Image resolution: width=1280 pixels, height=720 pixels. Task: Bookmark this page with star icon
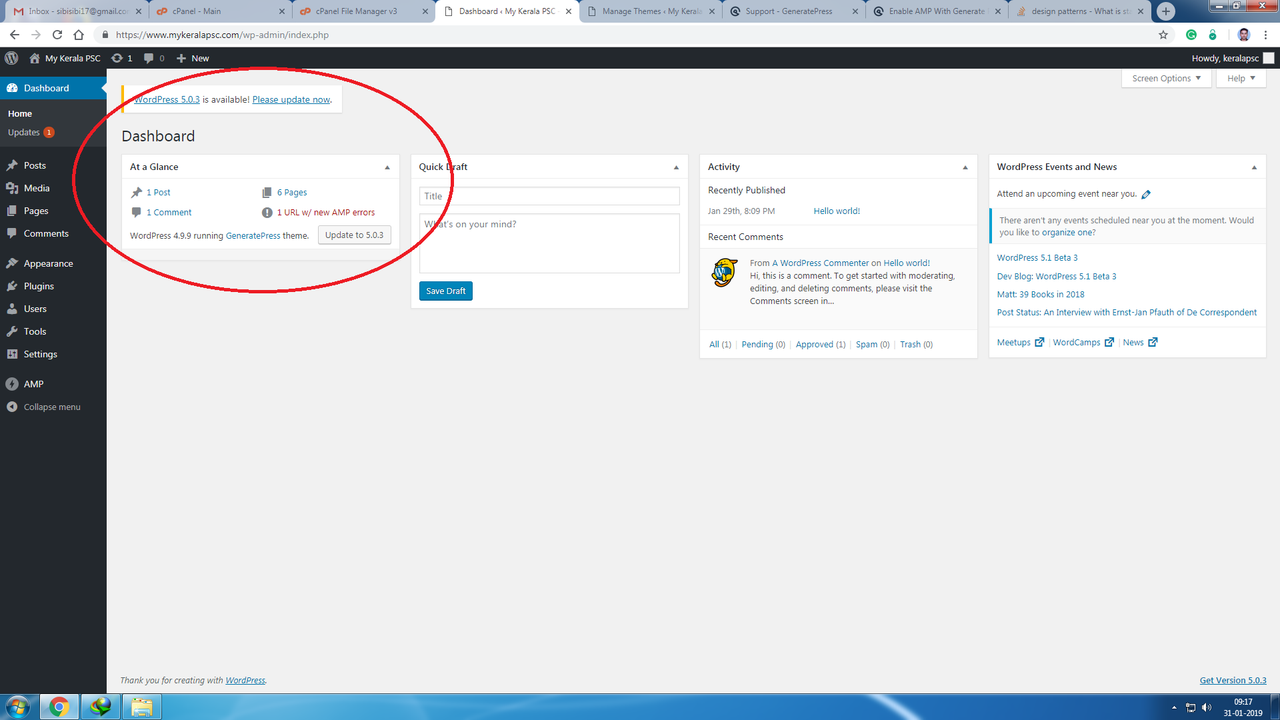(1163, 35)
